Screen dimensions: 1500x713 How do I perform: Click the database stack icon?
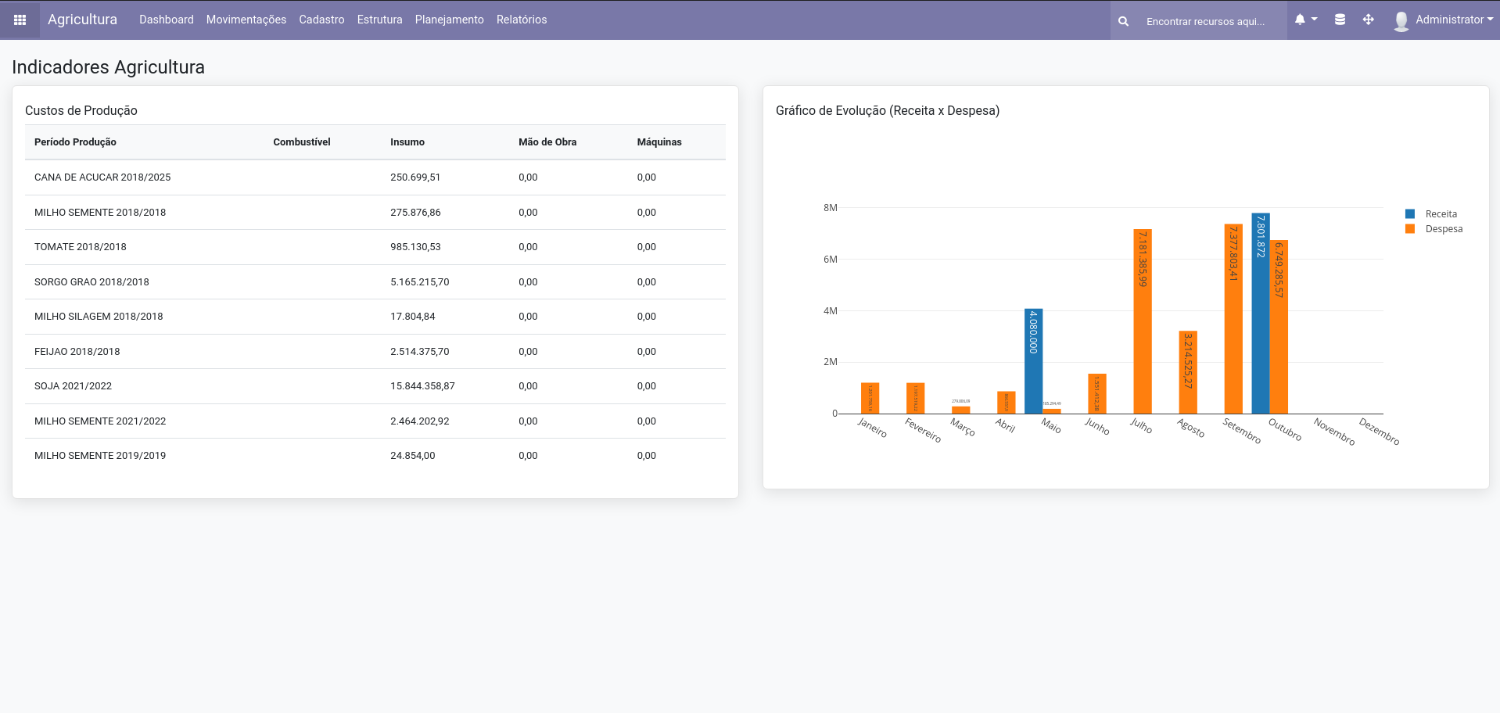point(1340,20)
